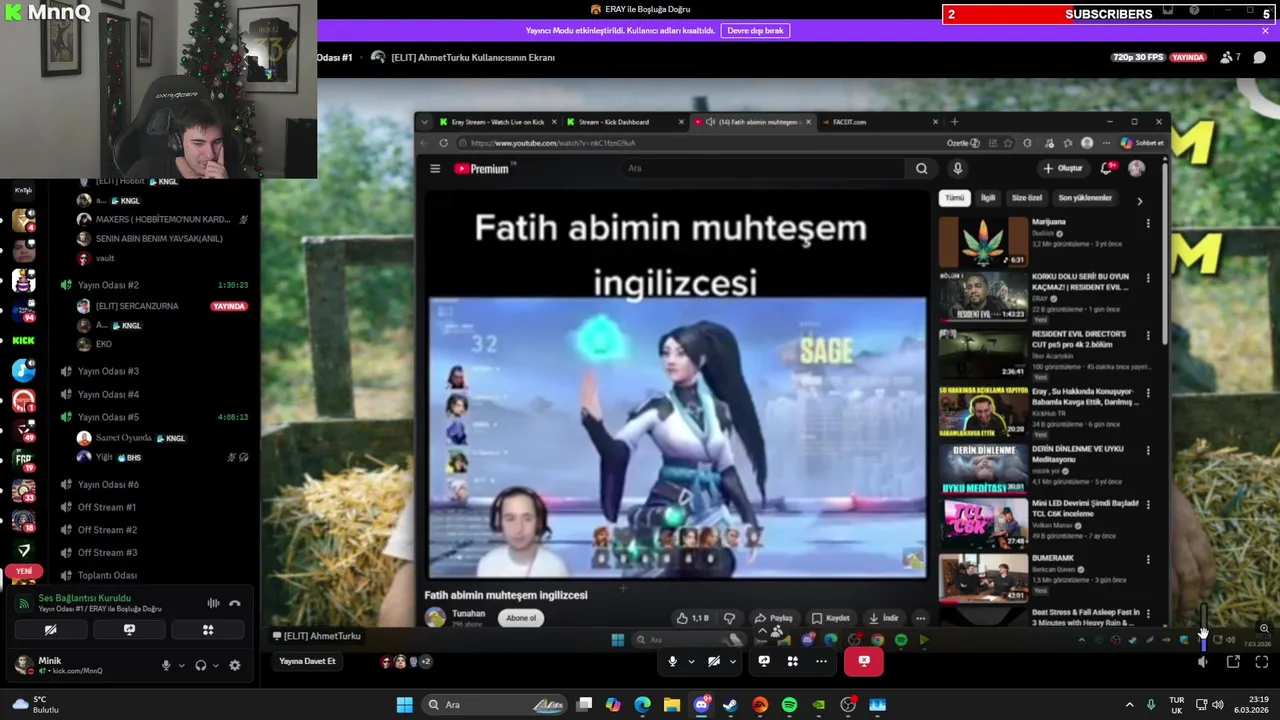
Task: Open Discord from Windows taskbar
Action: (x=701, y=705)
